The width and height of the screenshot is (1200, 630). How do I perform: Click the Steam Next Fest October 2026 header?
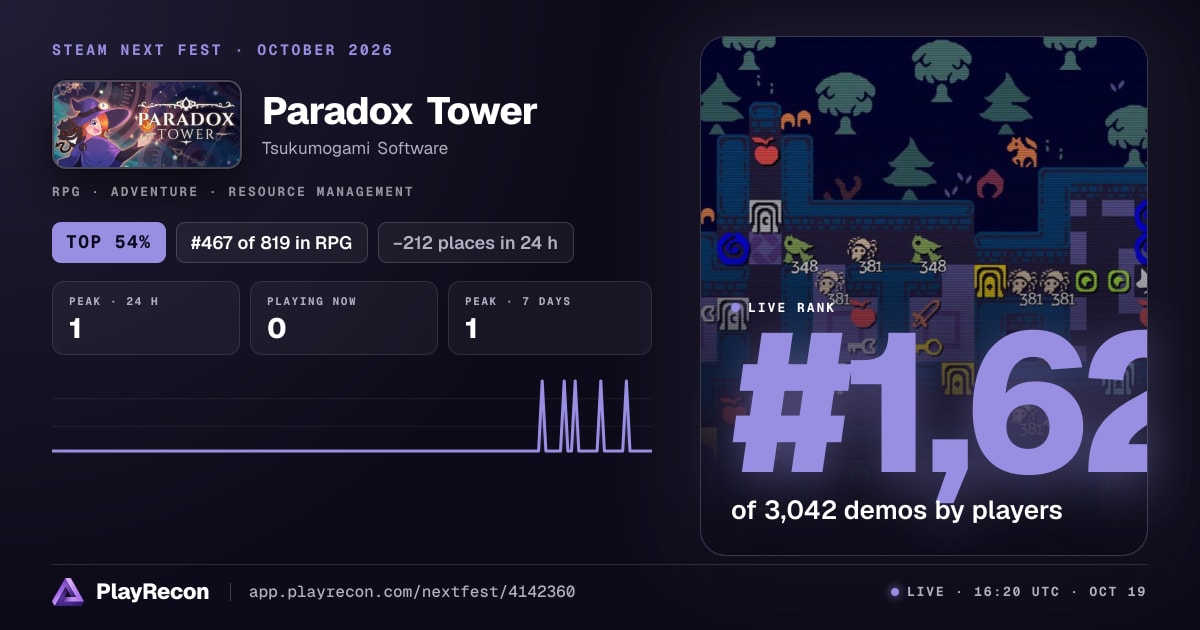pos(222,50)
